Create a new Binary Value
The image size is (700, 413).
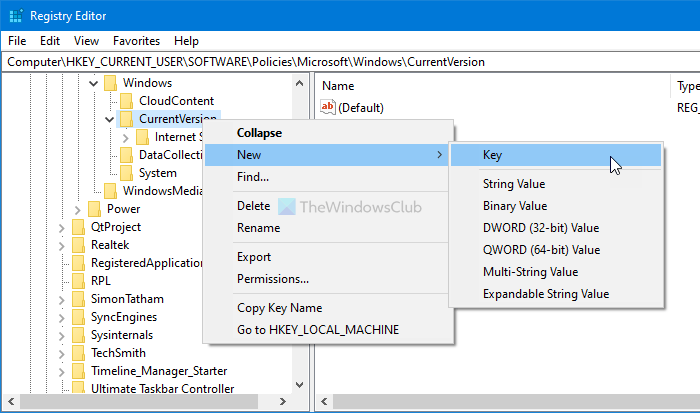[x=556, y=206]
